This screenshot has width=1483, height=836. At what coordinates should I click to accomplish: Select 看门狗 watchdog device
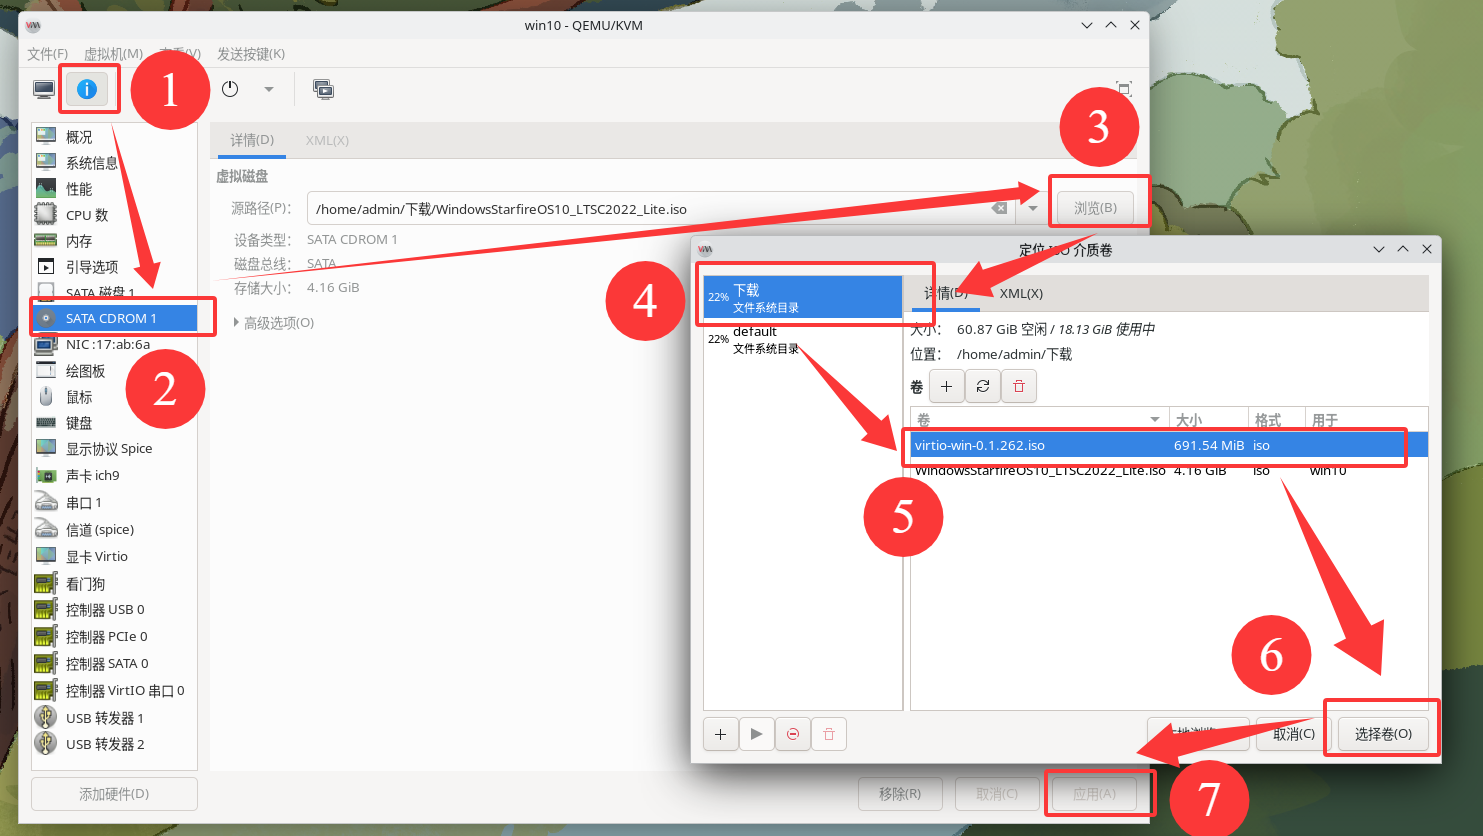pos(114,583)
